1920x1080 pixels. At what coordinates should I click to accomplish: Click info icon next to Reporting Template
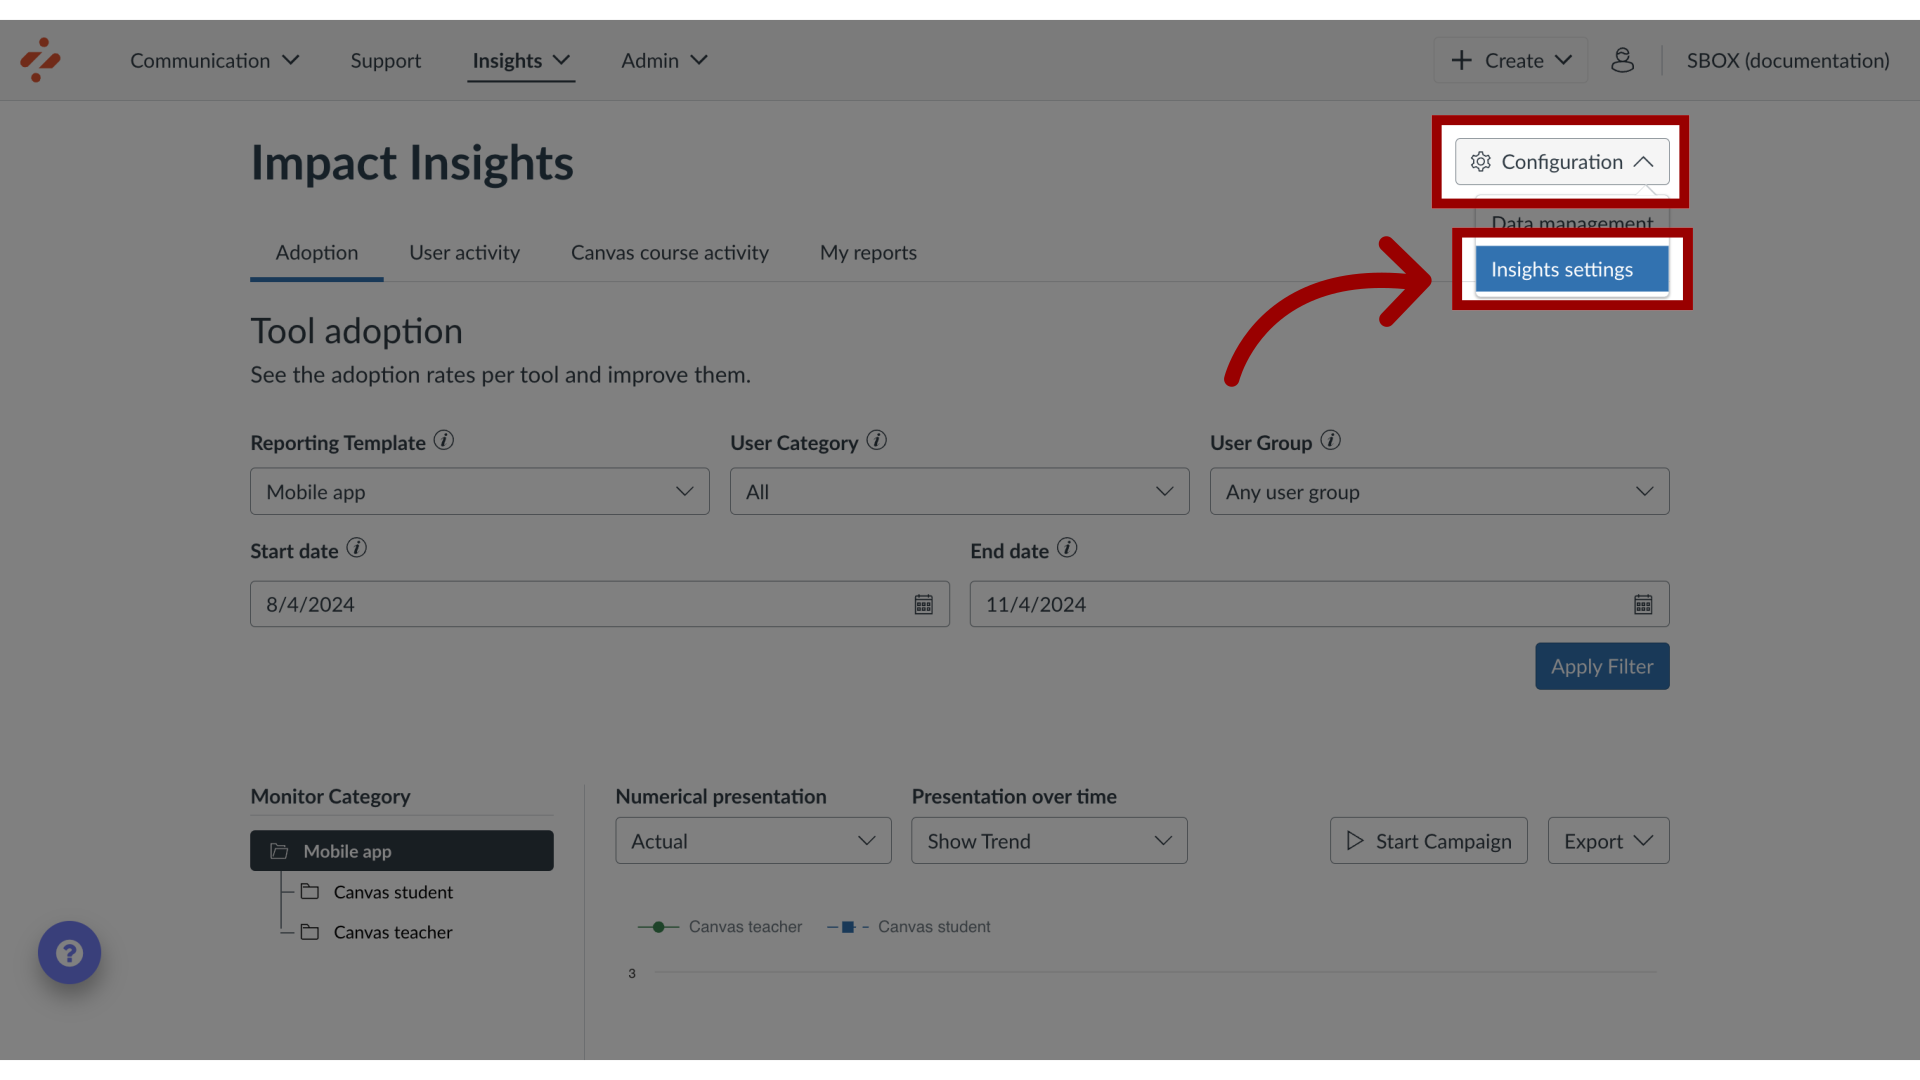(x=444, y=440)
